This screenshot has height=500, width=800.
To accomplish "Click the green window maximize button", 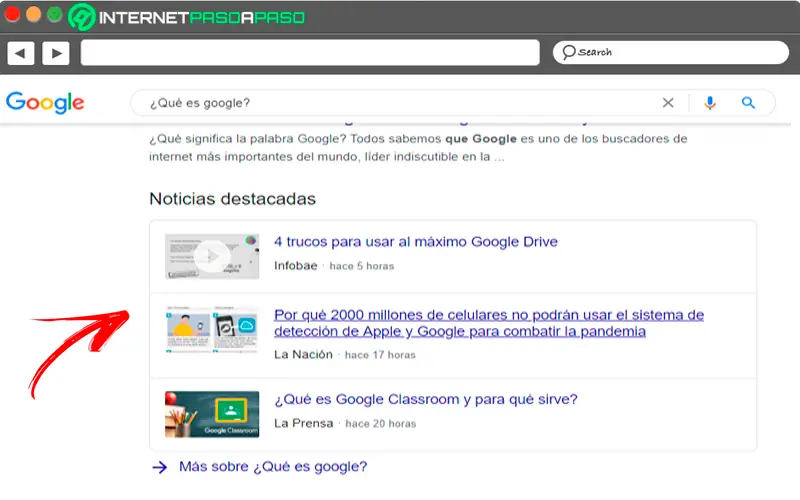I will coord(54,15).
